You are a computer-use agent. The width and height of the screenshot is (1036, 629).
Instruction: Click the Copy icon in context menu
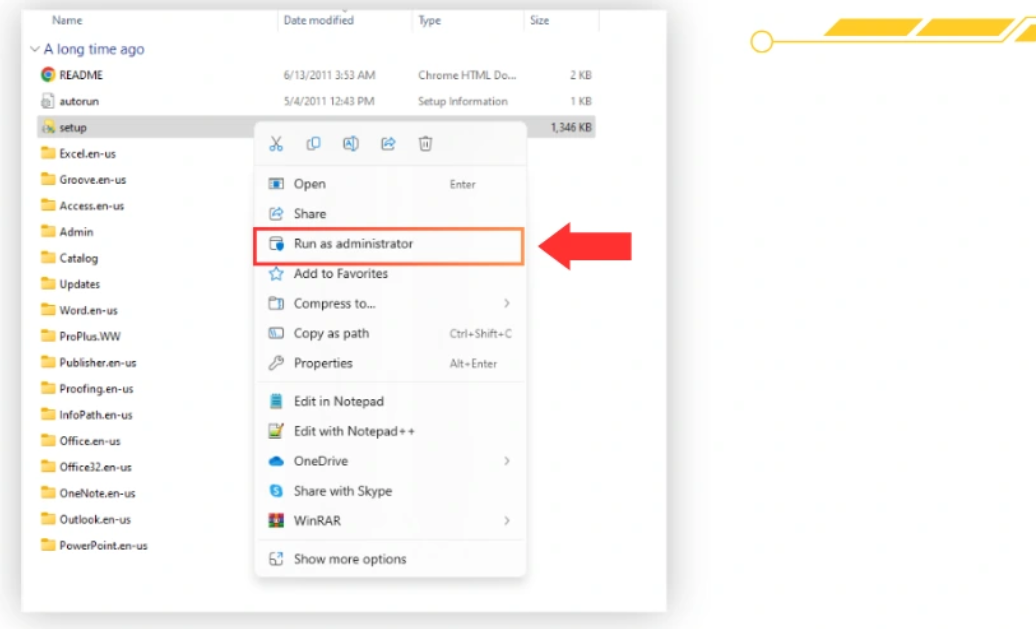tap(313, 144)
